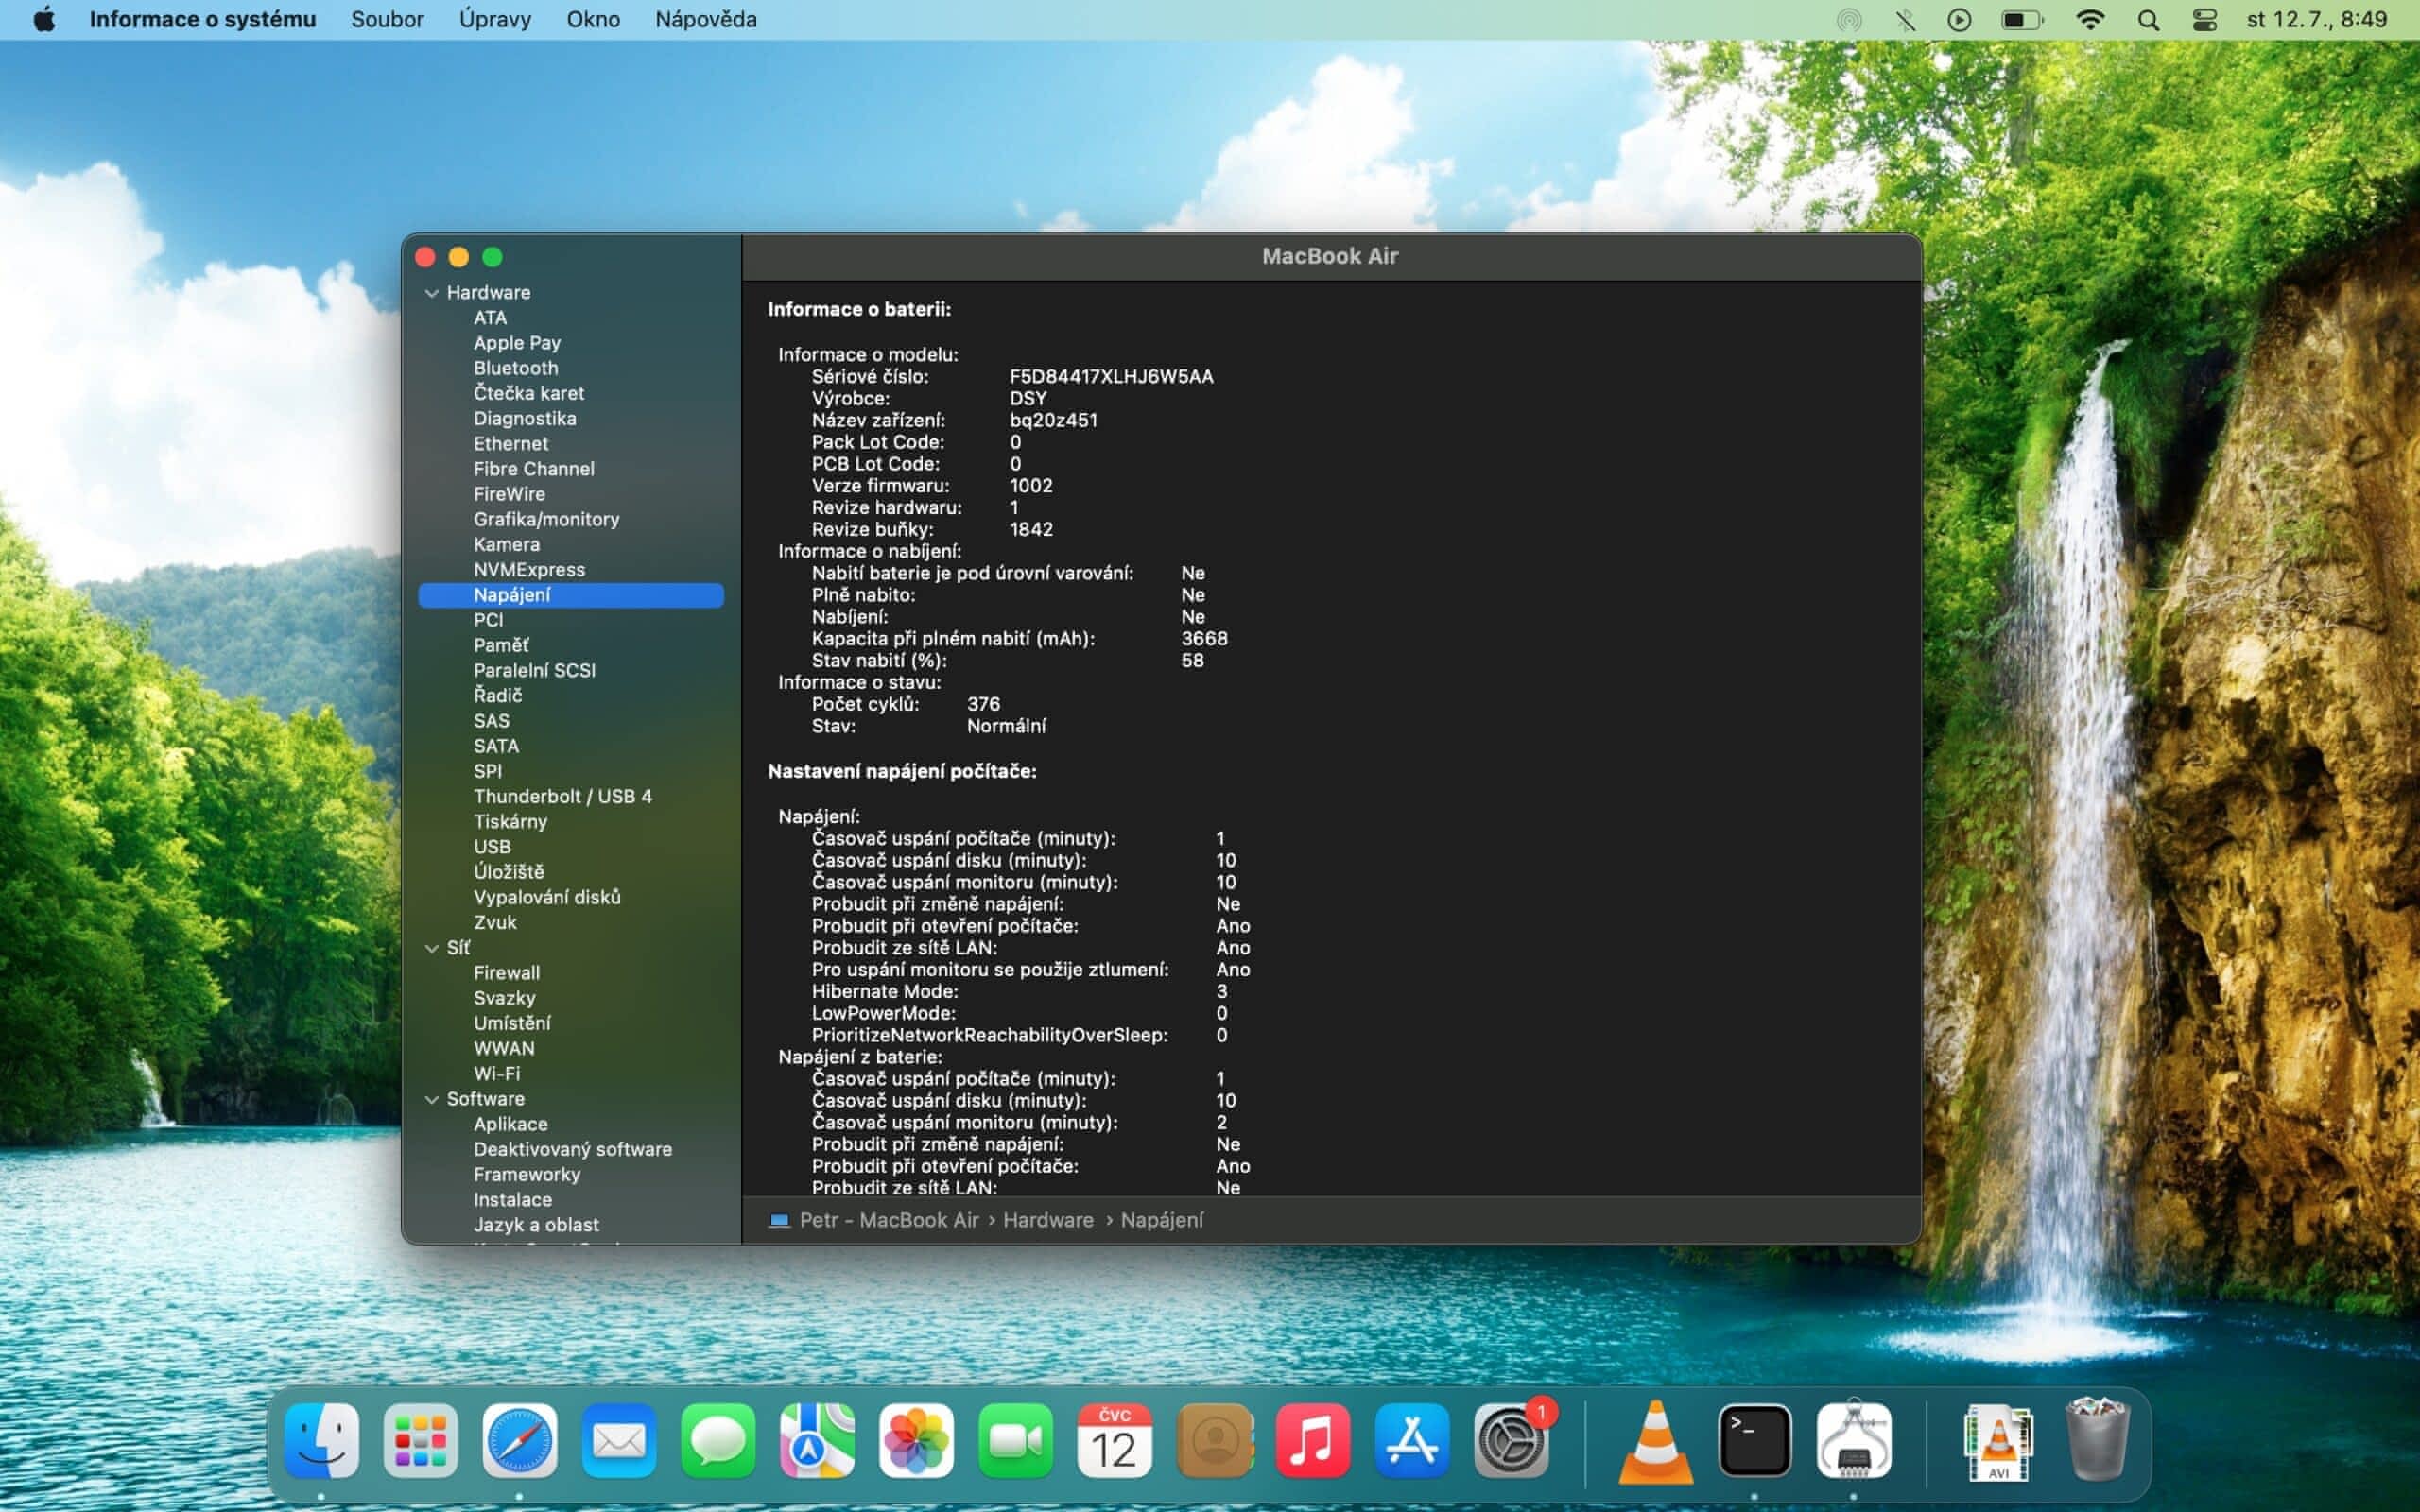Viewport: 2420px width, 1512px height.
Task: Launch Terminal from the Dock
Action: [x=1754, y=1440]
